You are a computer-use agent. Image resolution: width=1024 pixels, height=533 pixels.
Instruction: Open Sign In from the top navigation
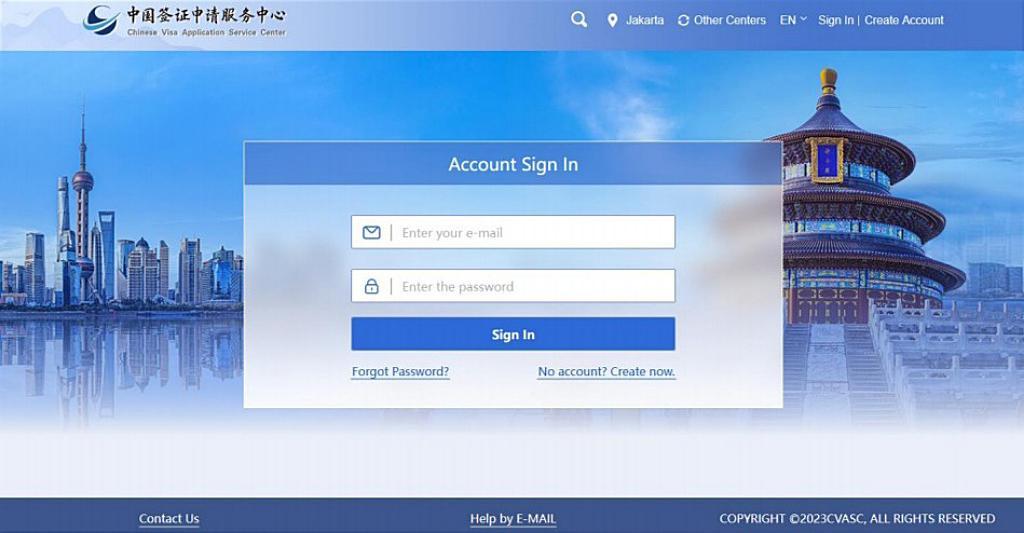click(x=836, y=20)
